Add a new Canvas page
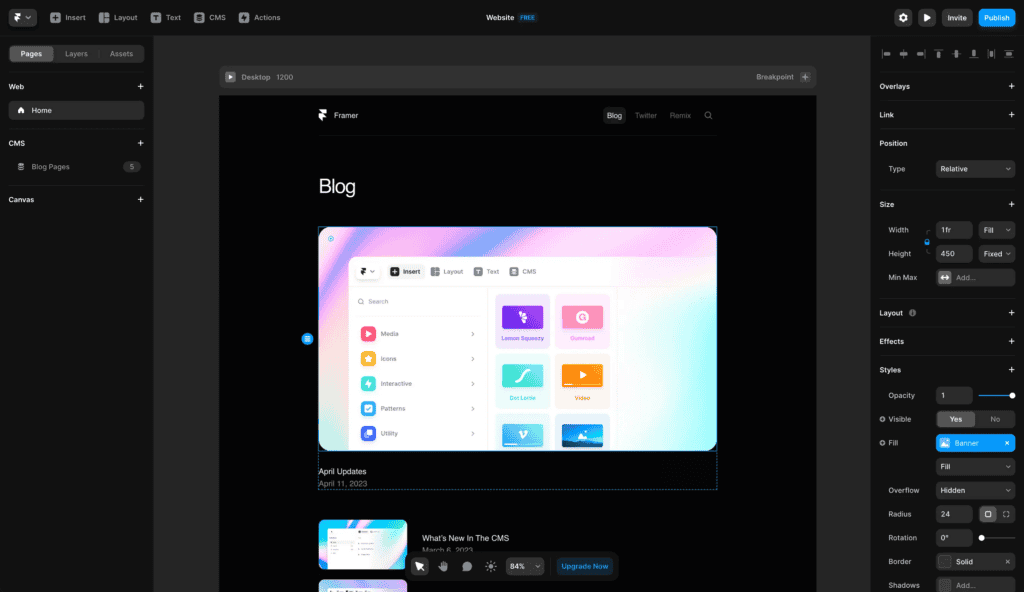 [x=140, y=199]
